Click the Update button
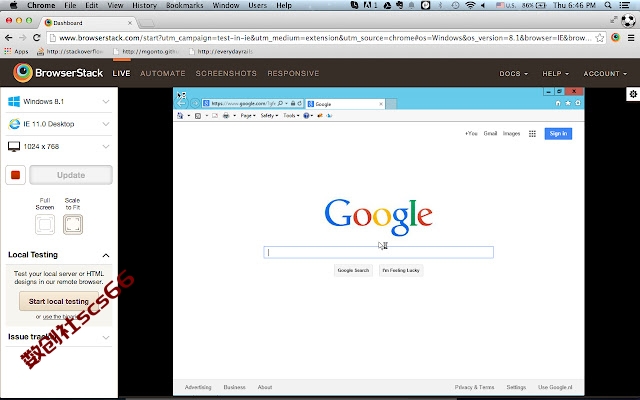 click(71, 175)
